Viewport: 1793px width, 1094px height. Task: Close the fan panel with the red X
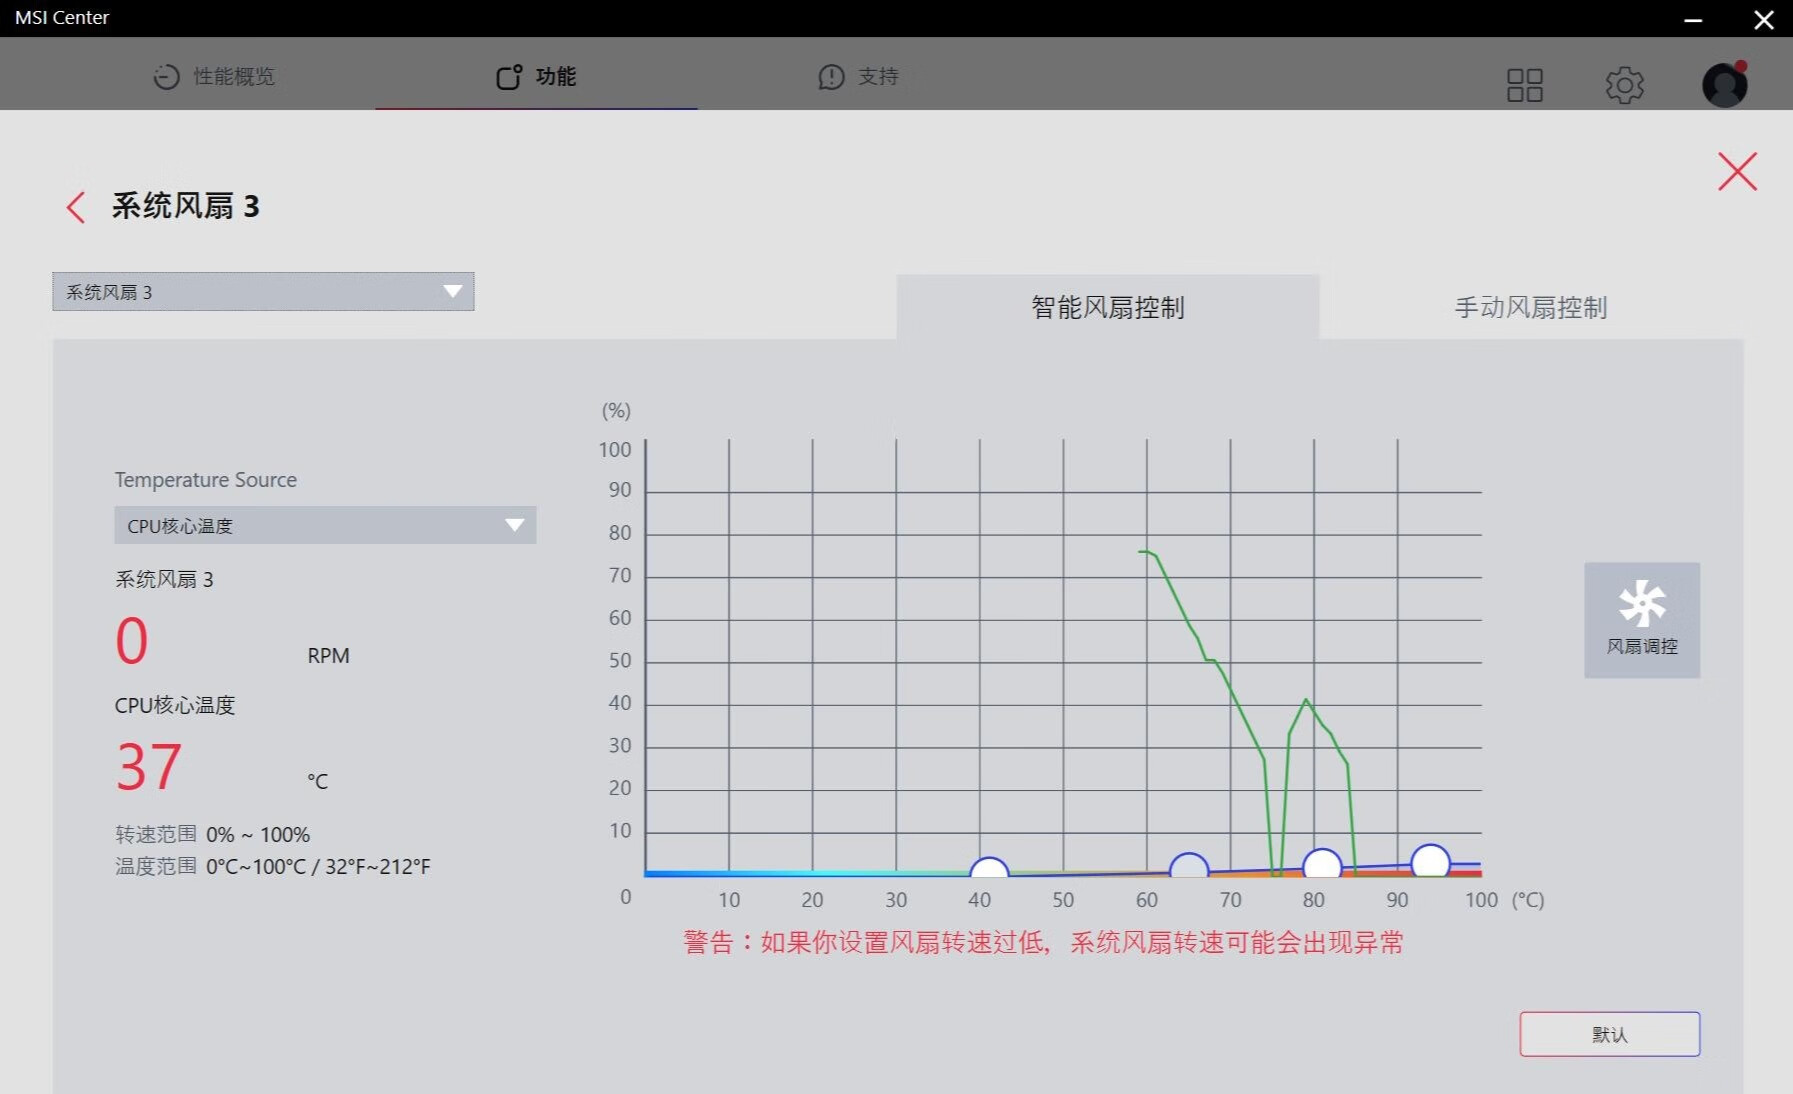[1737, 172]
